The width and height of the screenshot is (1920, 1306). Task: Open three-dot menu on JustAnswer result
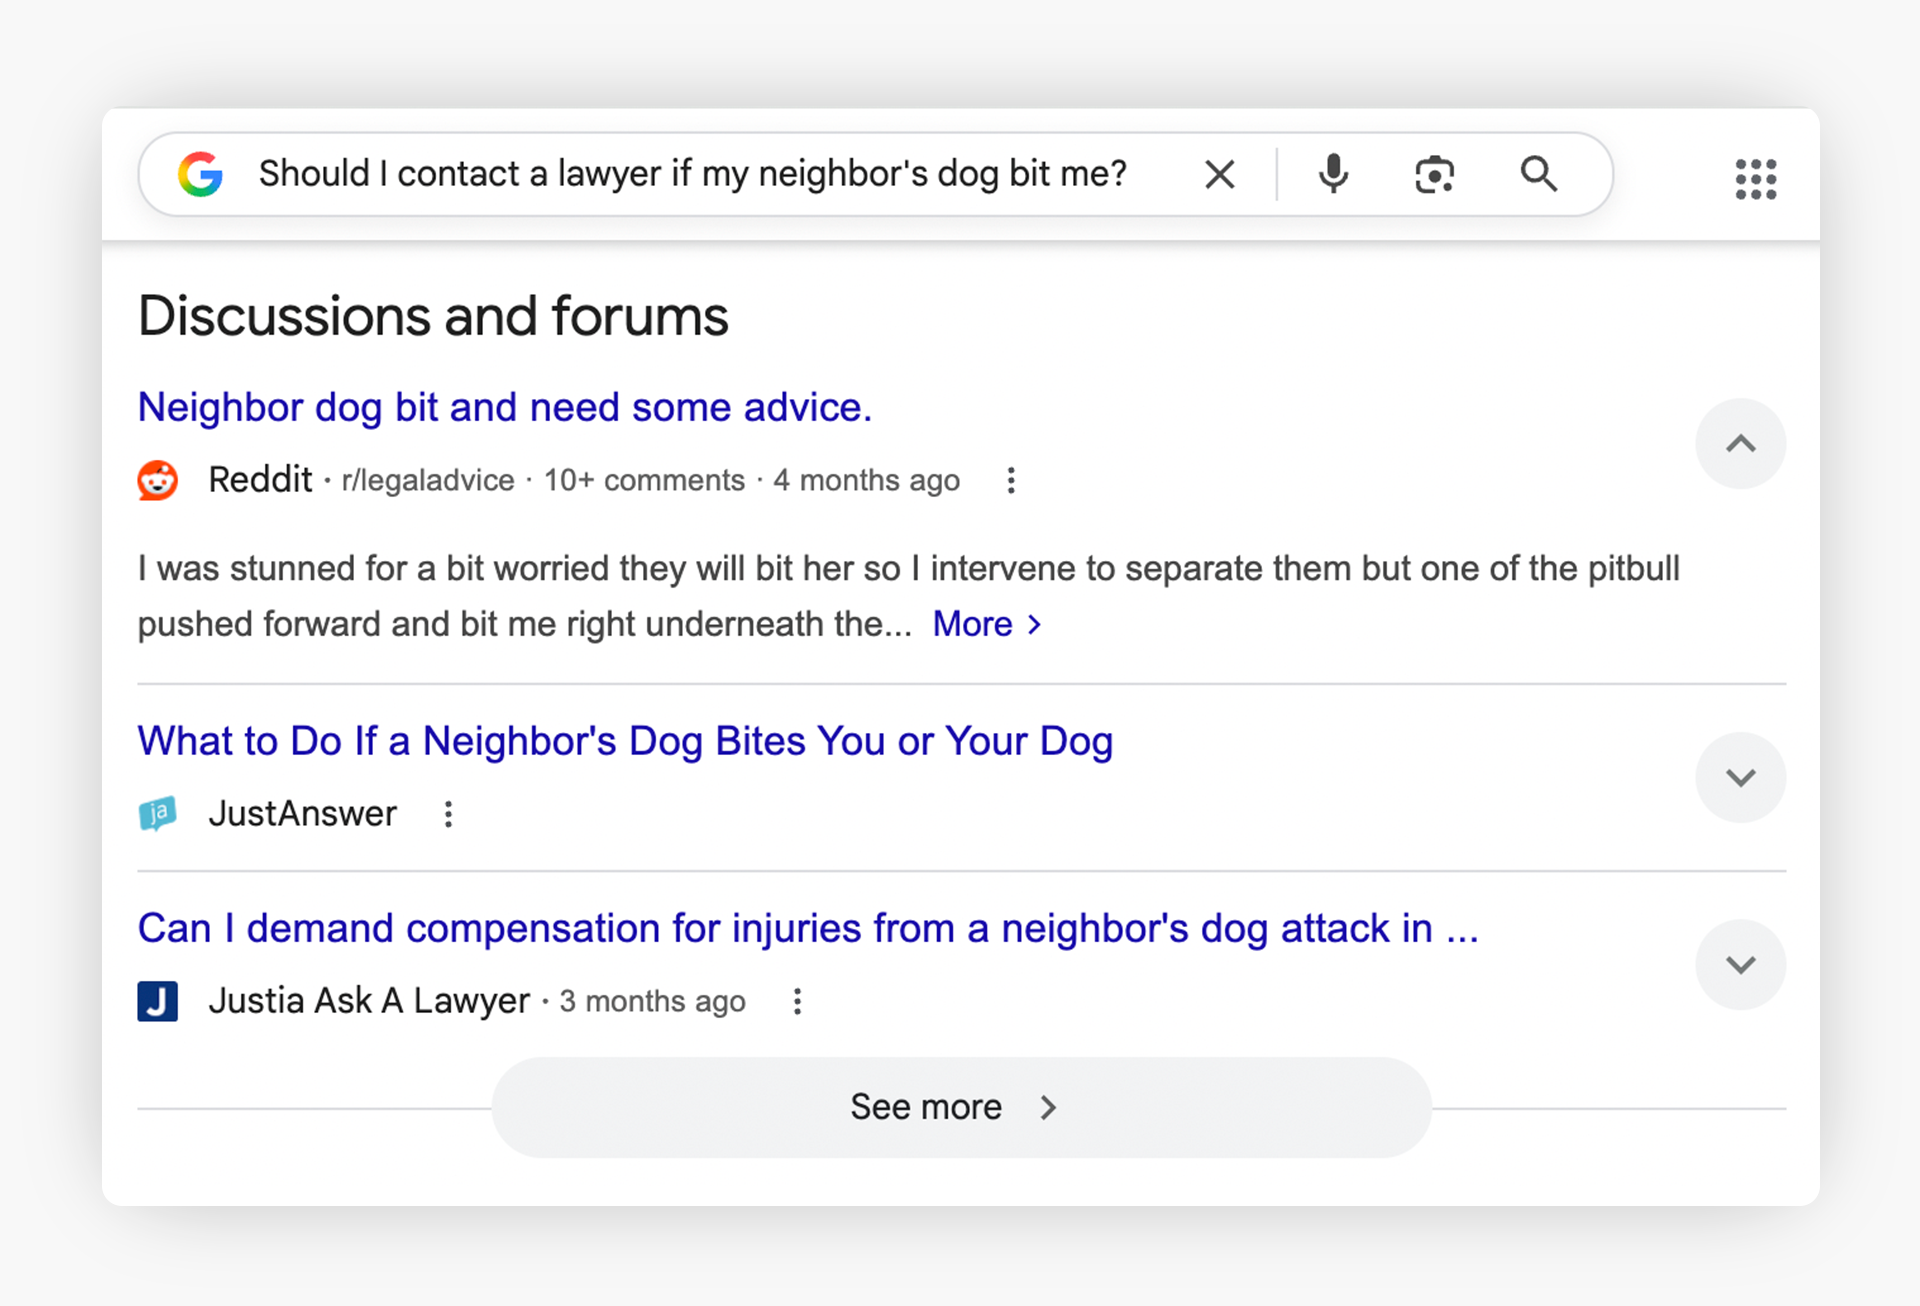[448, 813]
